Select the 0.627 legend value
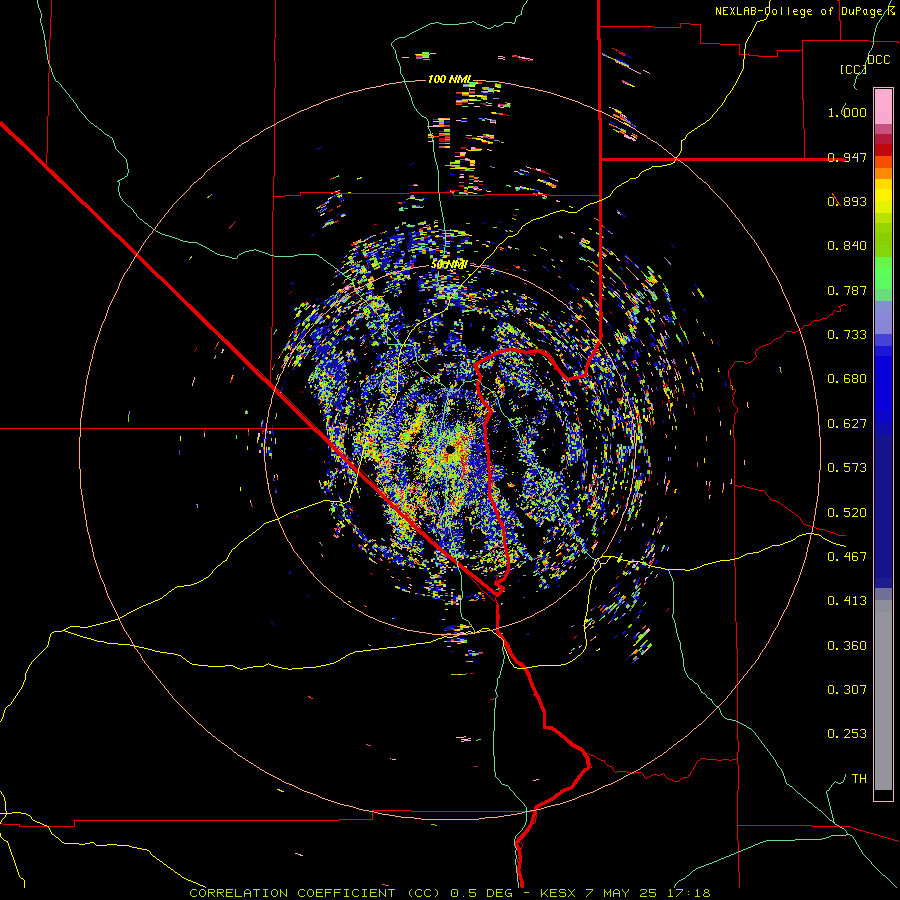Screen dimensions: 900x900 tap(847, 424)
